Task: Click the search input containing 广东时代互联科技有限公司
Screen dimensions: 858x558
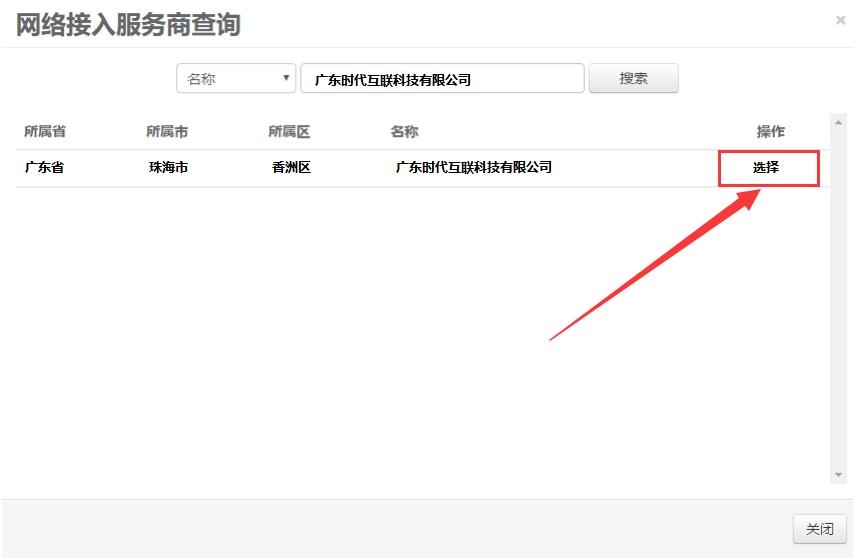Action: tap(442, 78)
